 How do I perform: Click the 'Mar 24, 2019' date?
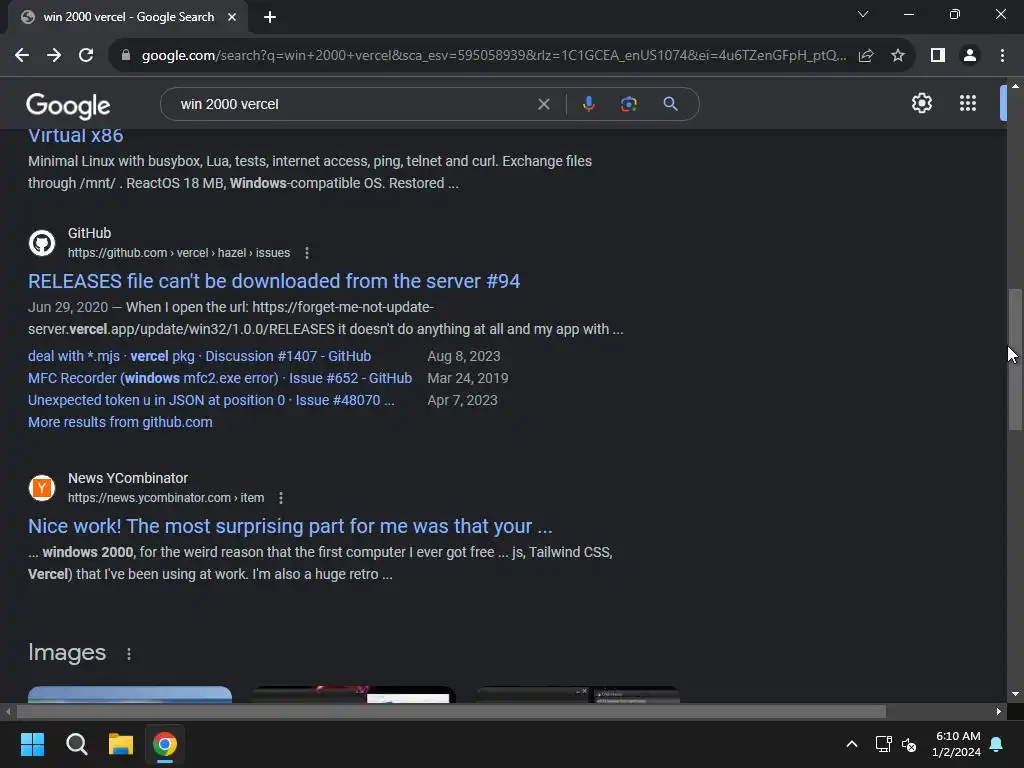click(468, 379)
